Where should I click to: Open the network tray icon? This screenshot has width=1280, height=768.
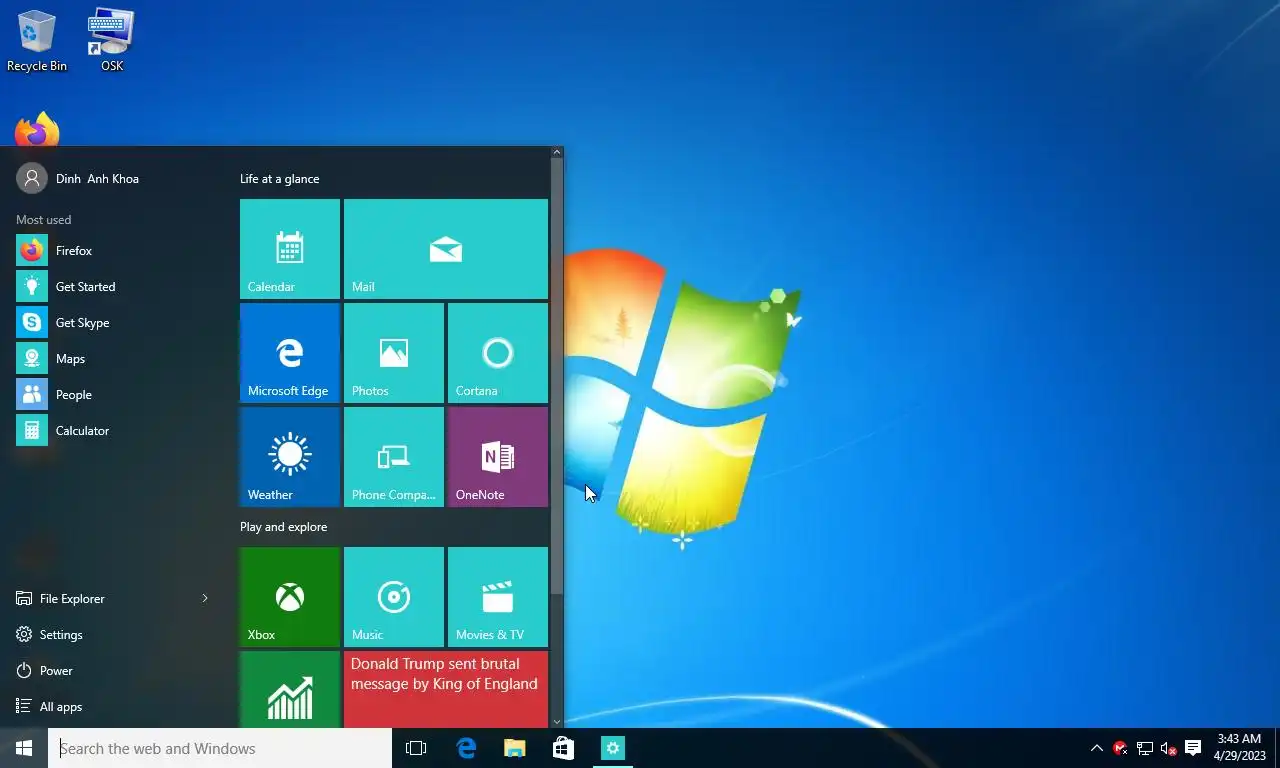(1145, 748)
